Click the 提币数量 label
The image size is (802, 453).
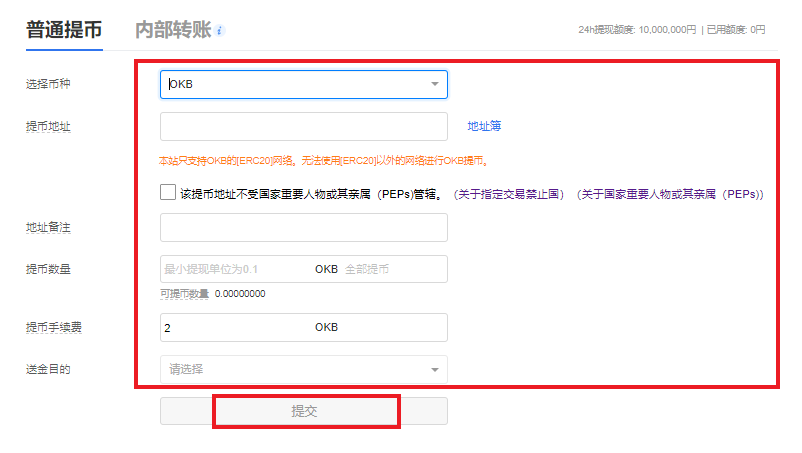click(x=48, y=269)
